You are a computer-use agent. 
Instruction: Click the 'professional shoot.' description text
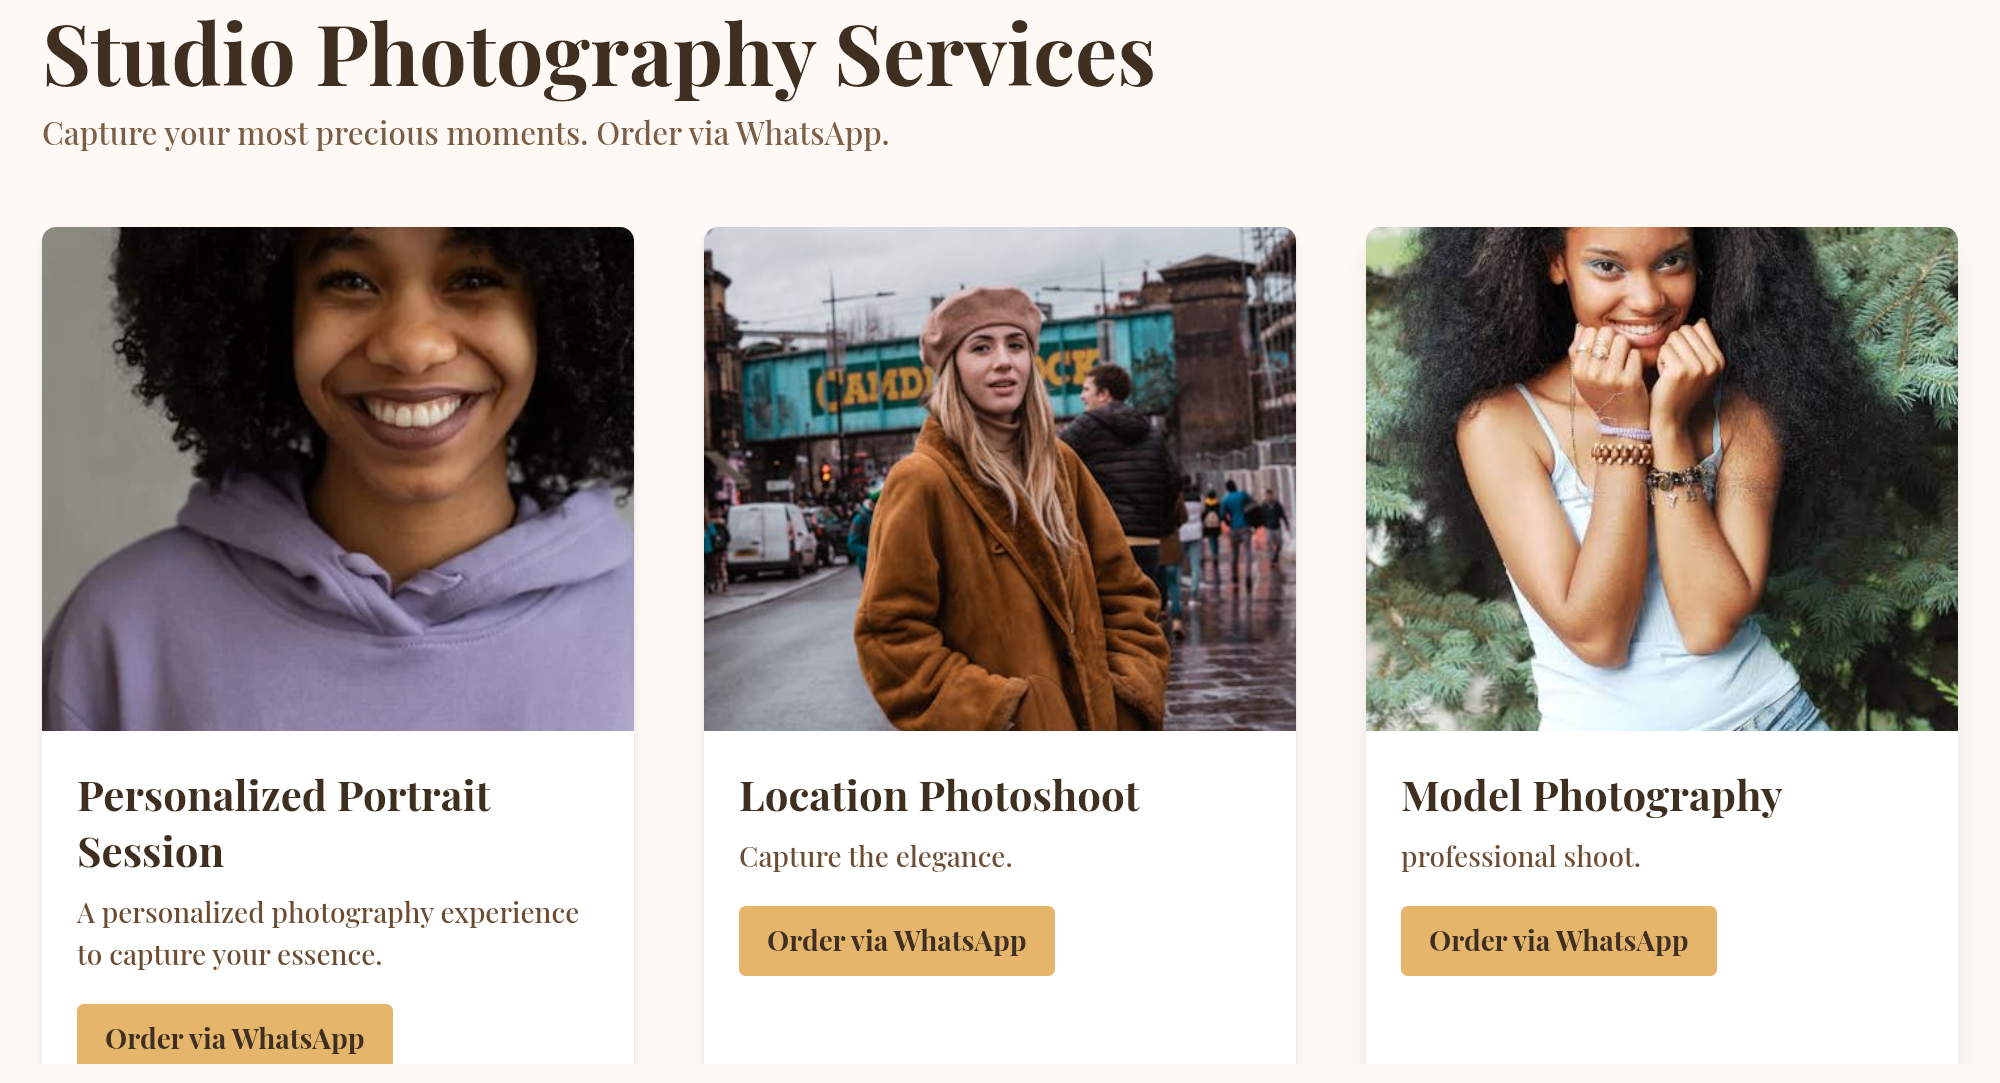tap(1520, 857)
